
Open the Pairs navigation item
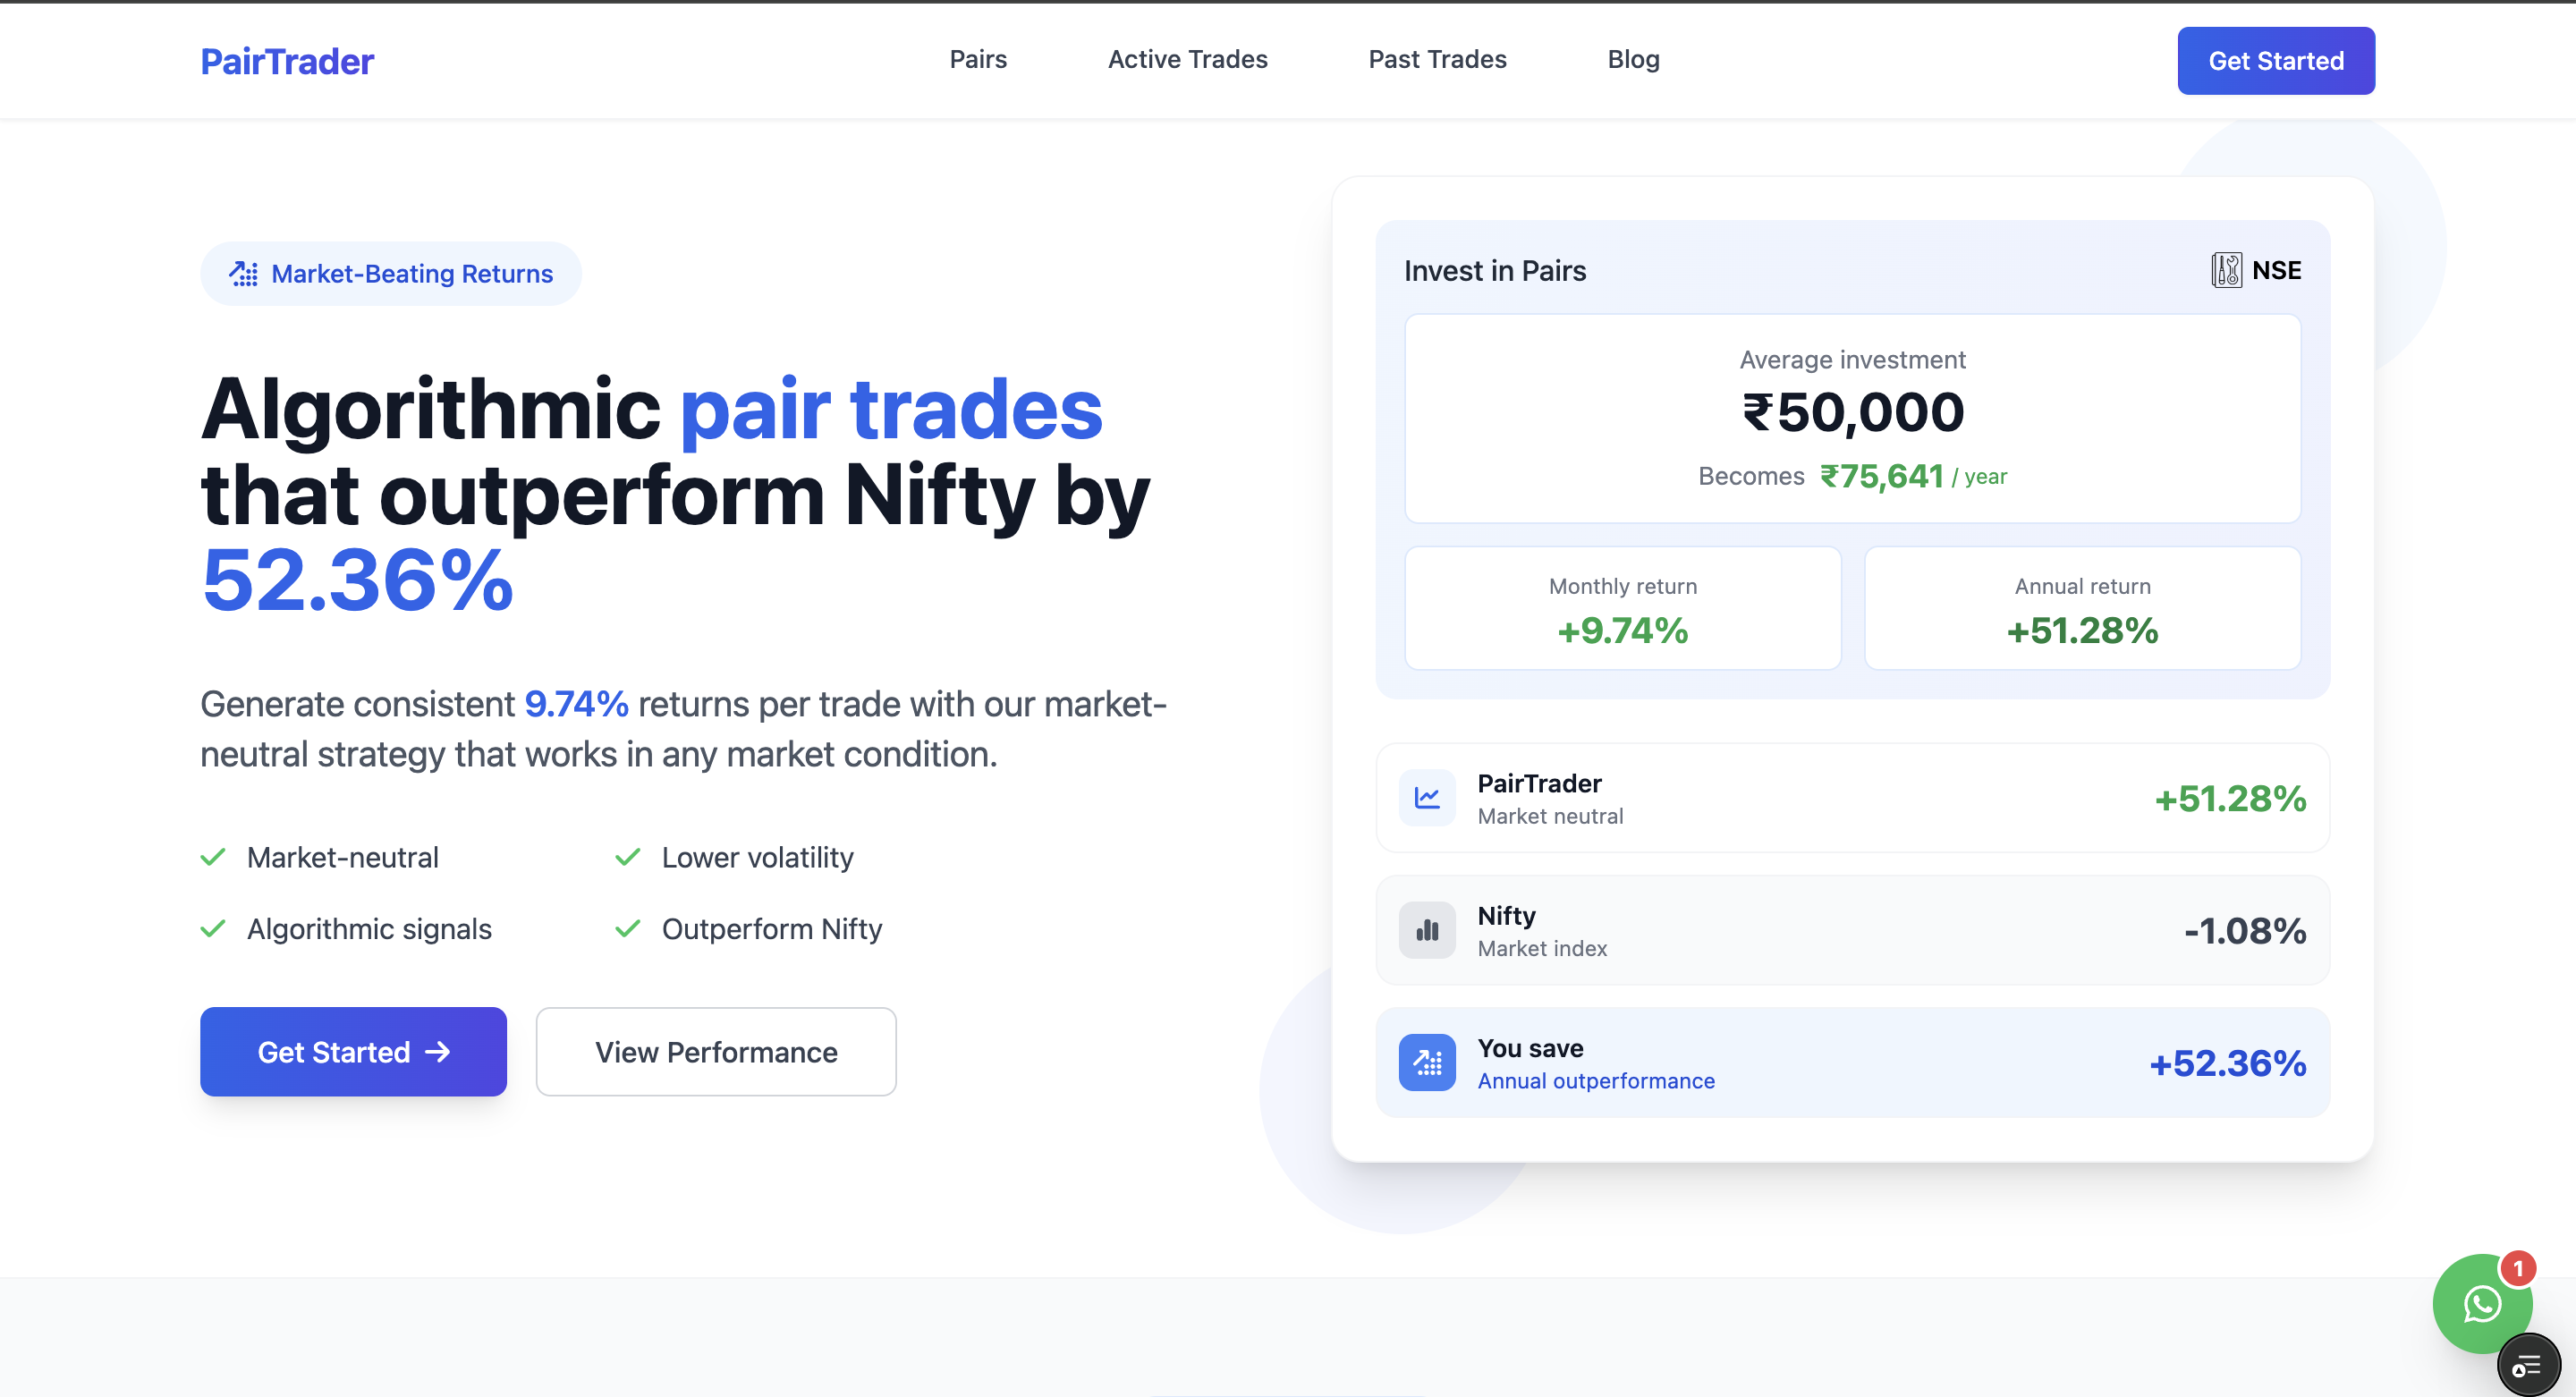point(977,59)
